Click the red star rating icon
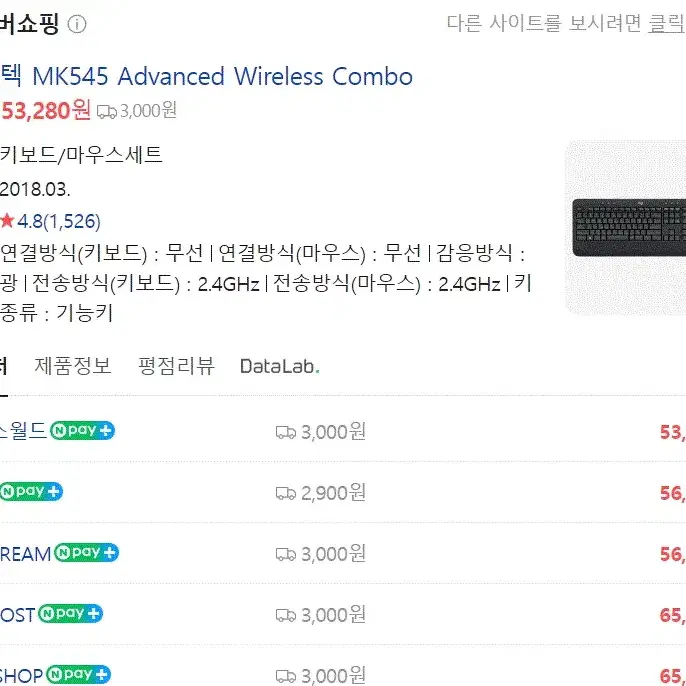The image size is (686, 686). [x=7, y=220]
